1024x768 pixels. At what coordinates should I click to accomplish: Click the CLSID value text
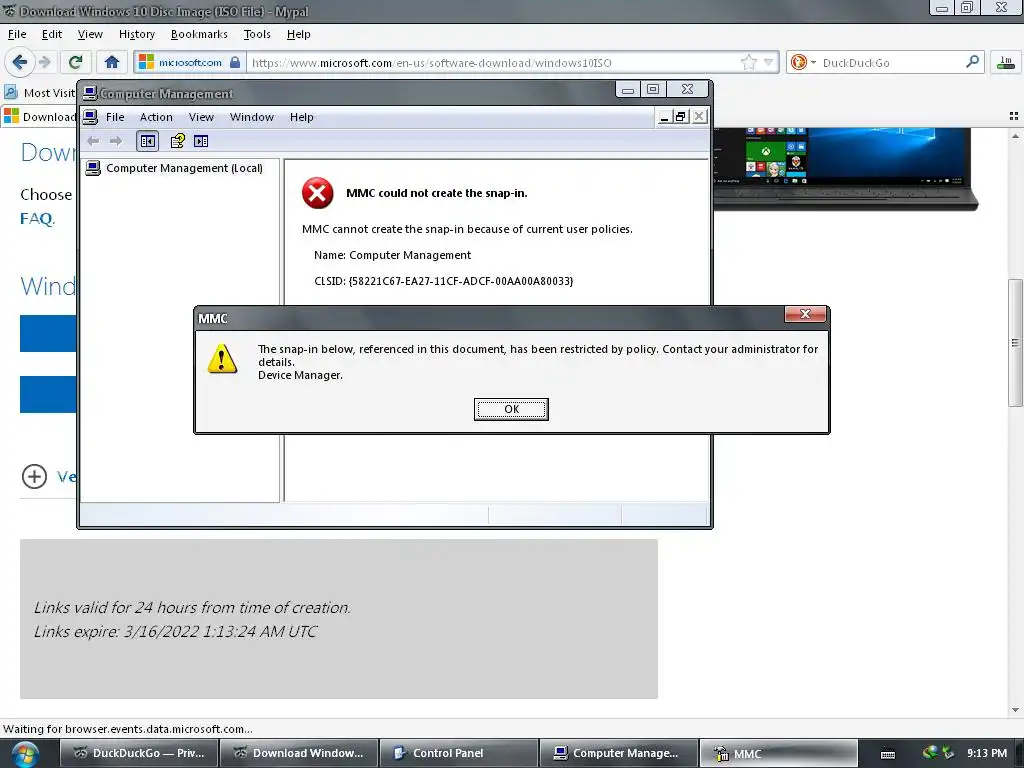461,281
